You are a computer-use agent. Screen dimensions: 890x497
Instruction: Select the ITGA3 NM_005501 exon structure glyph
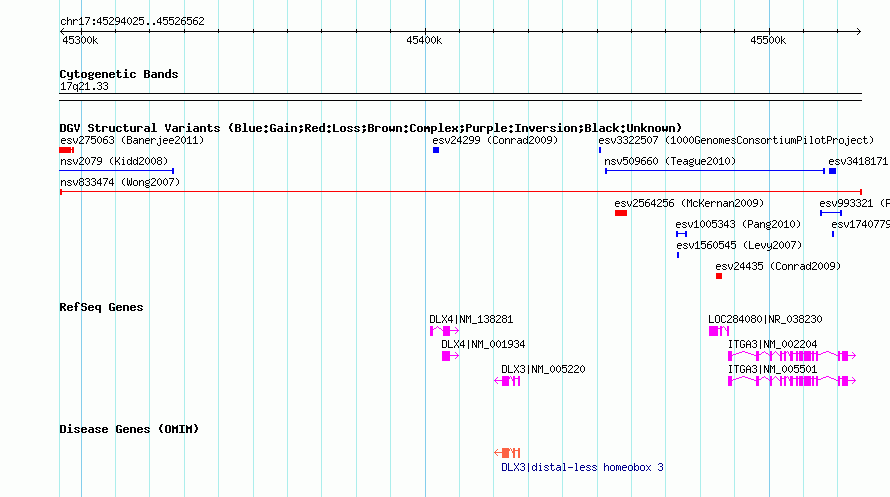[792, 381]
